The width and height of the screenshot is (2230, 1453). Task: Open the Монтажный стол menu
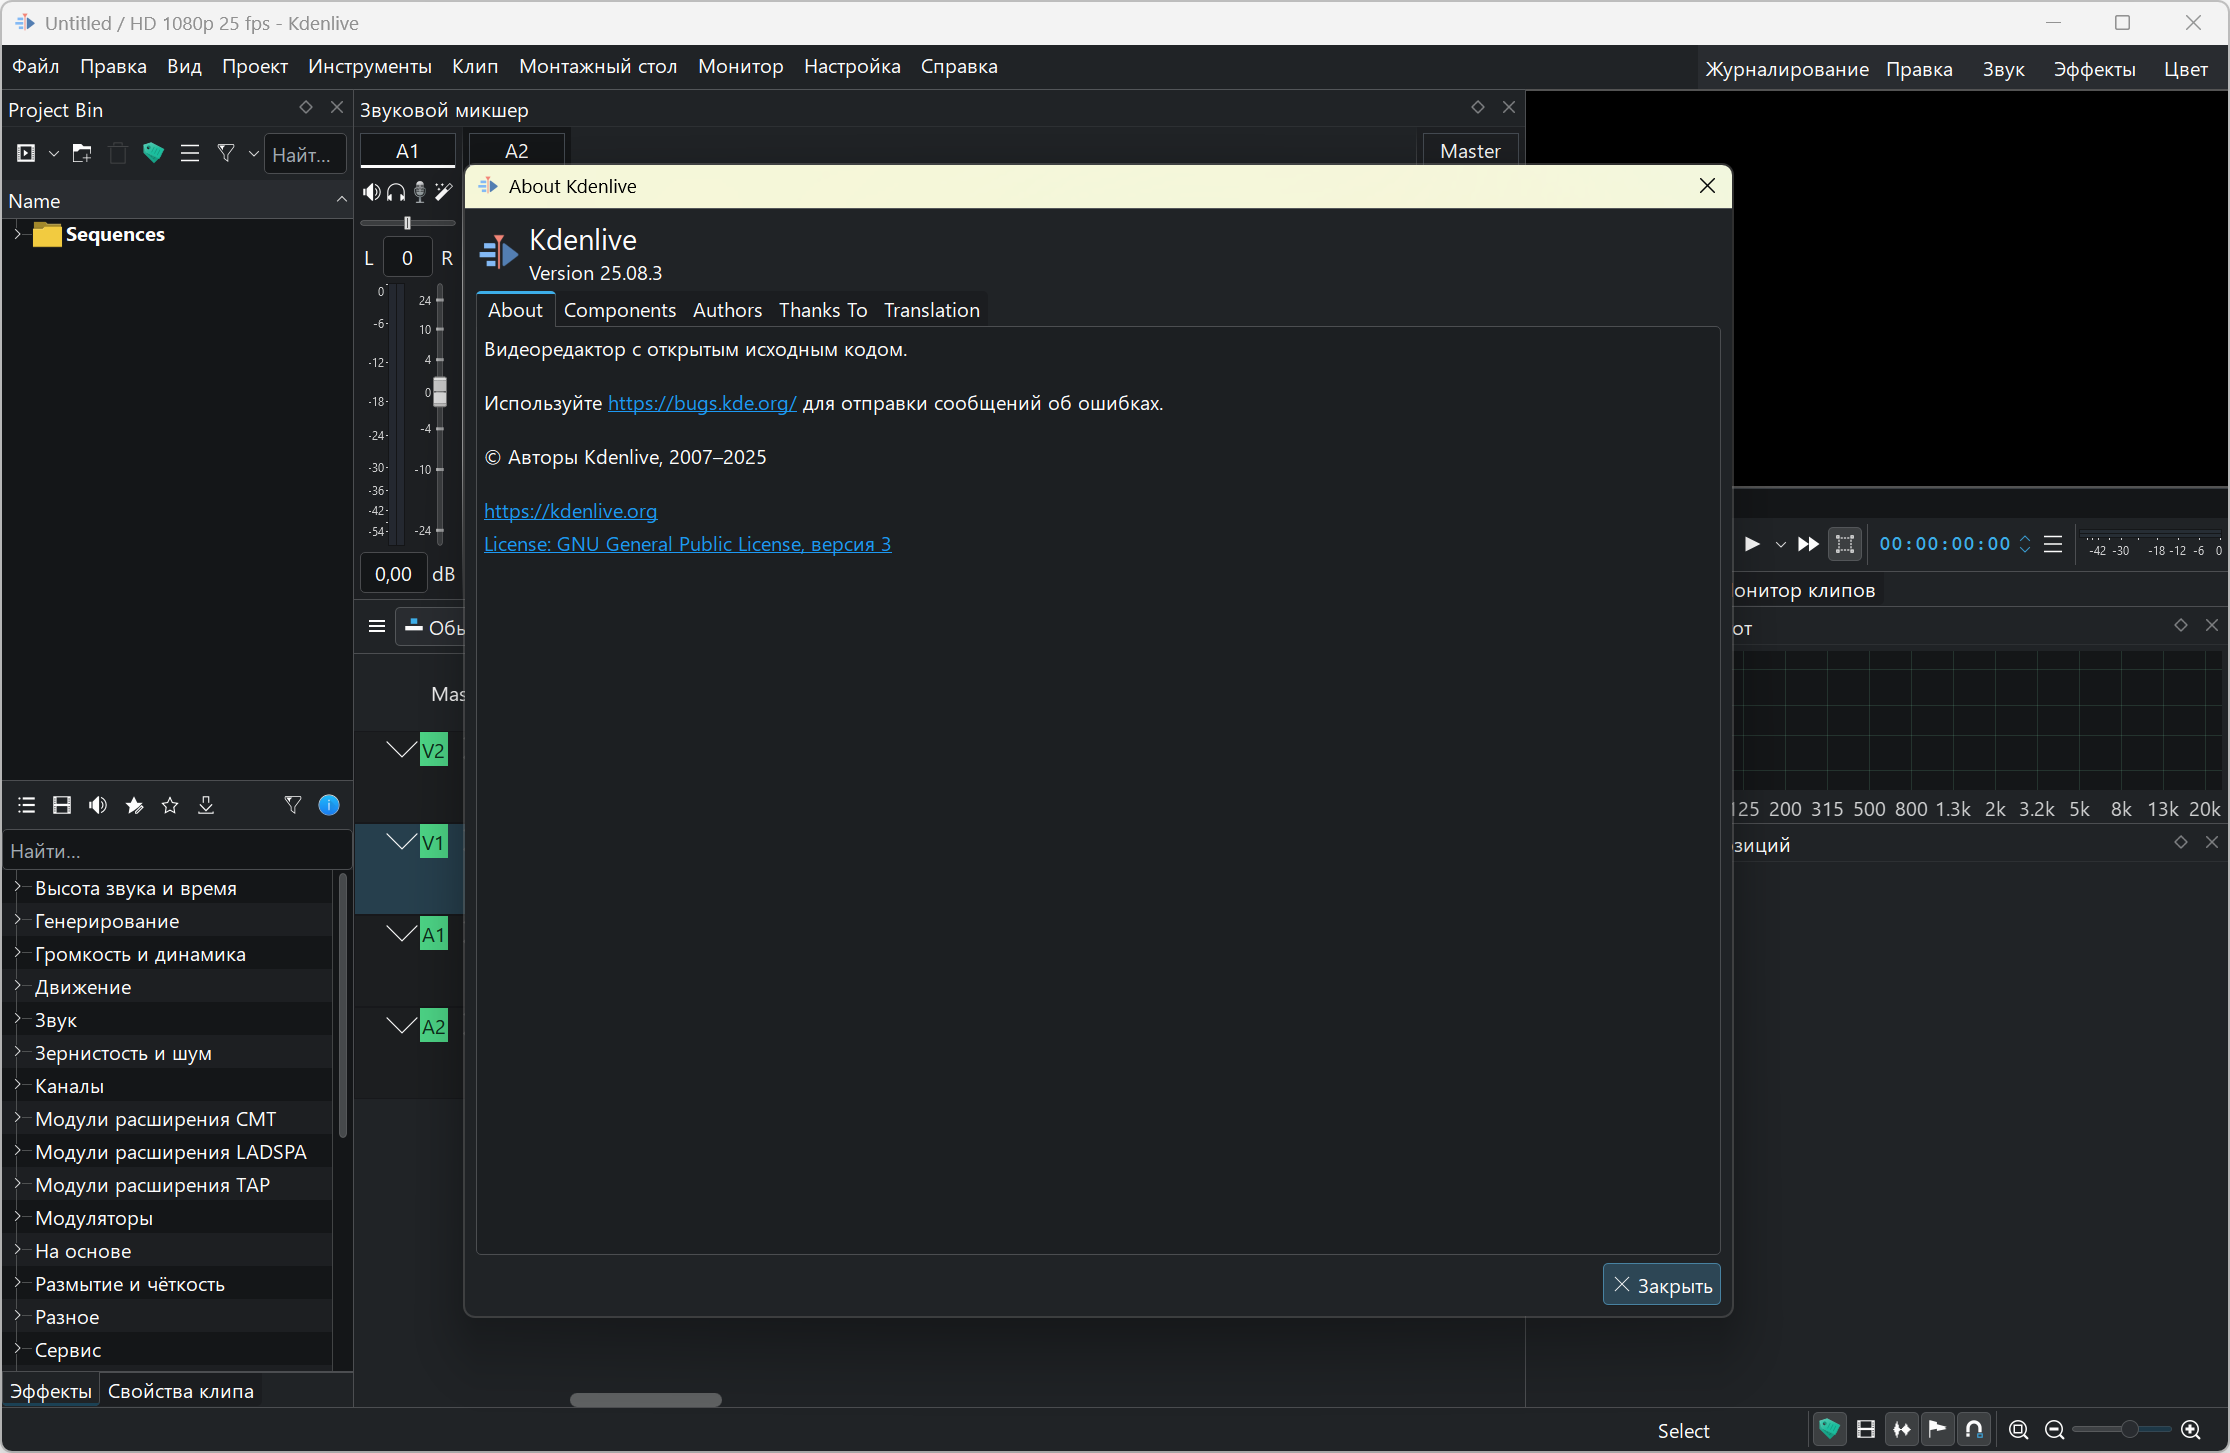coord(597,66)
